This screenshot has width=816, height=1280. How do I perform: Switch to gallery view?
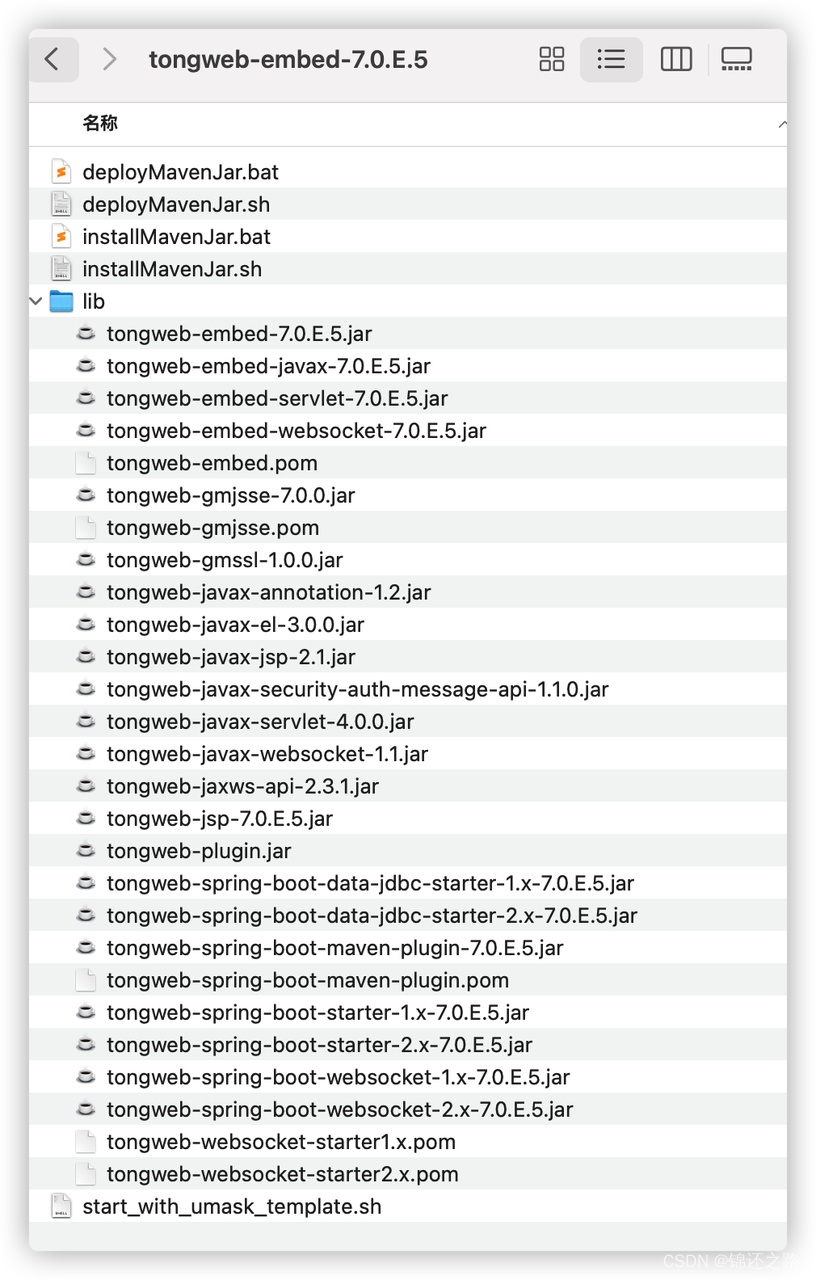click(x=736, y=59)
